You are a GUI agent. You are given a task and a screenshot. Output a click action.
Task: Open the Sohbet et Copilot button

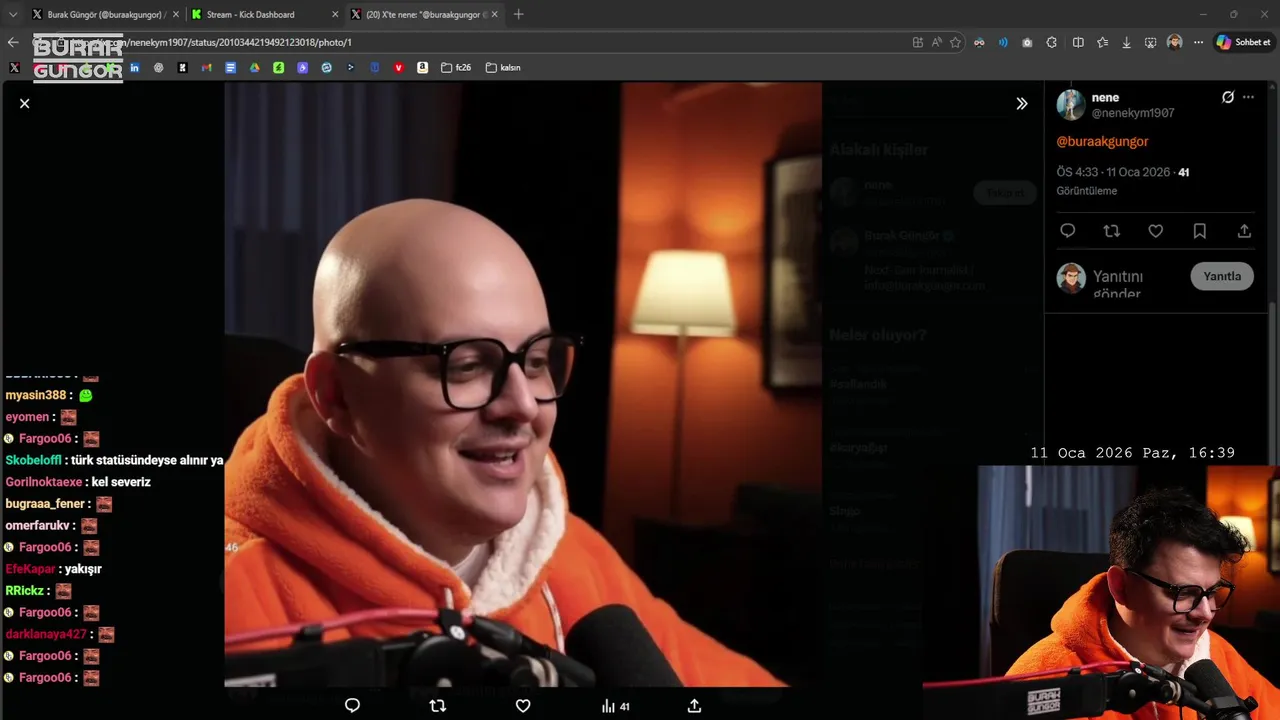tap(1244, 42)
